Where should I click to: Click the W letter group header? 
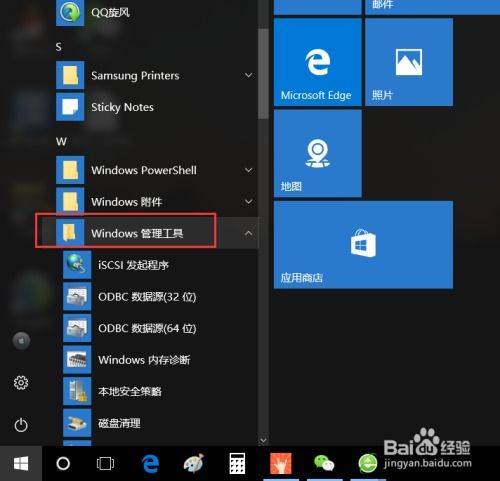[x=61, y=142]
